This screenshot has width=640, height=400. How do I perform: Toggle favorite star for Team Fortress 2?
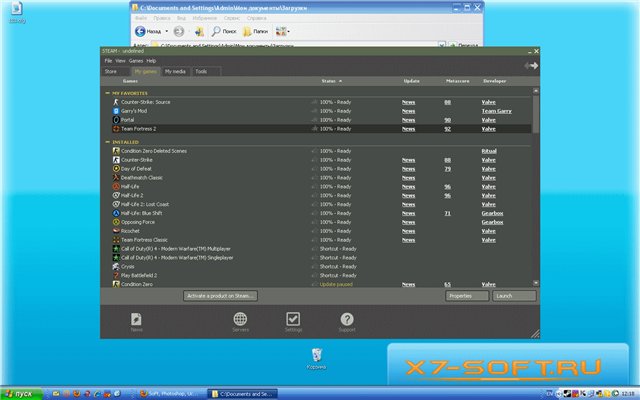(x=314, y=129)
